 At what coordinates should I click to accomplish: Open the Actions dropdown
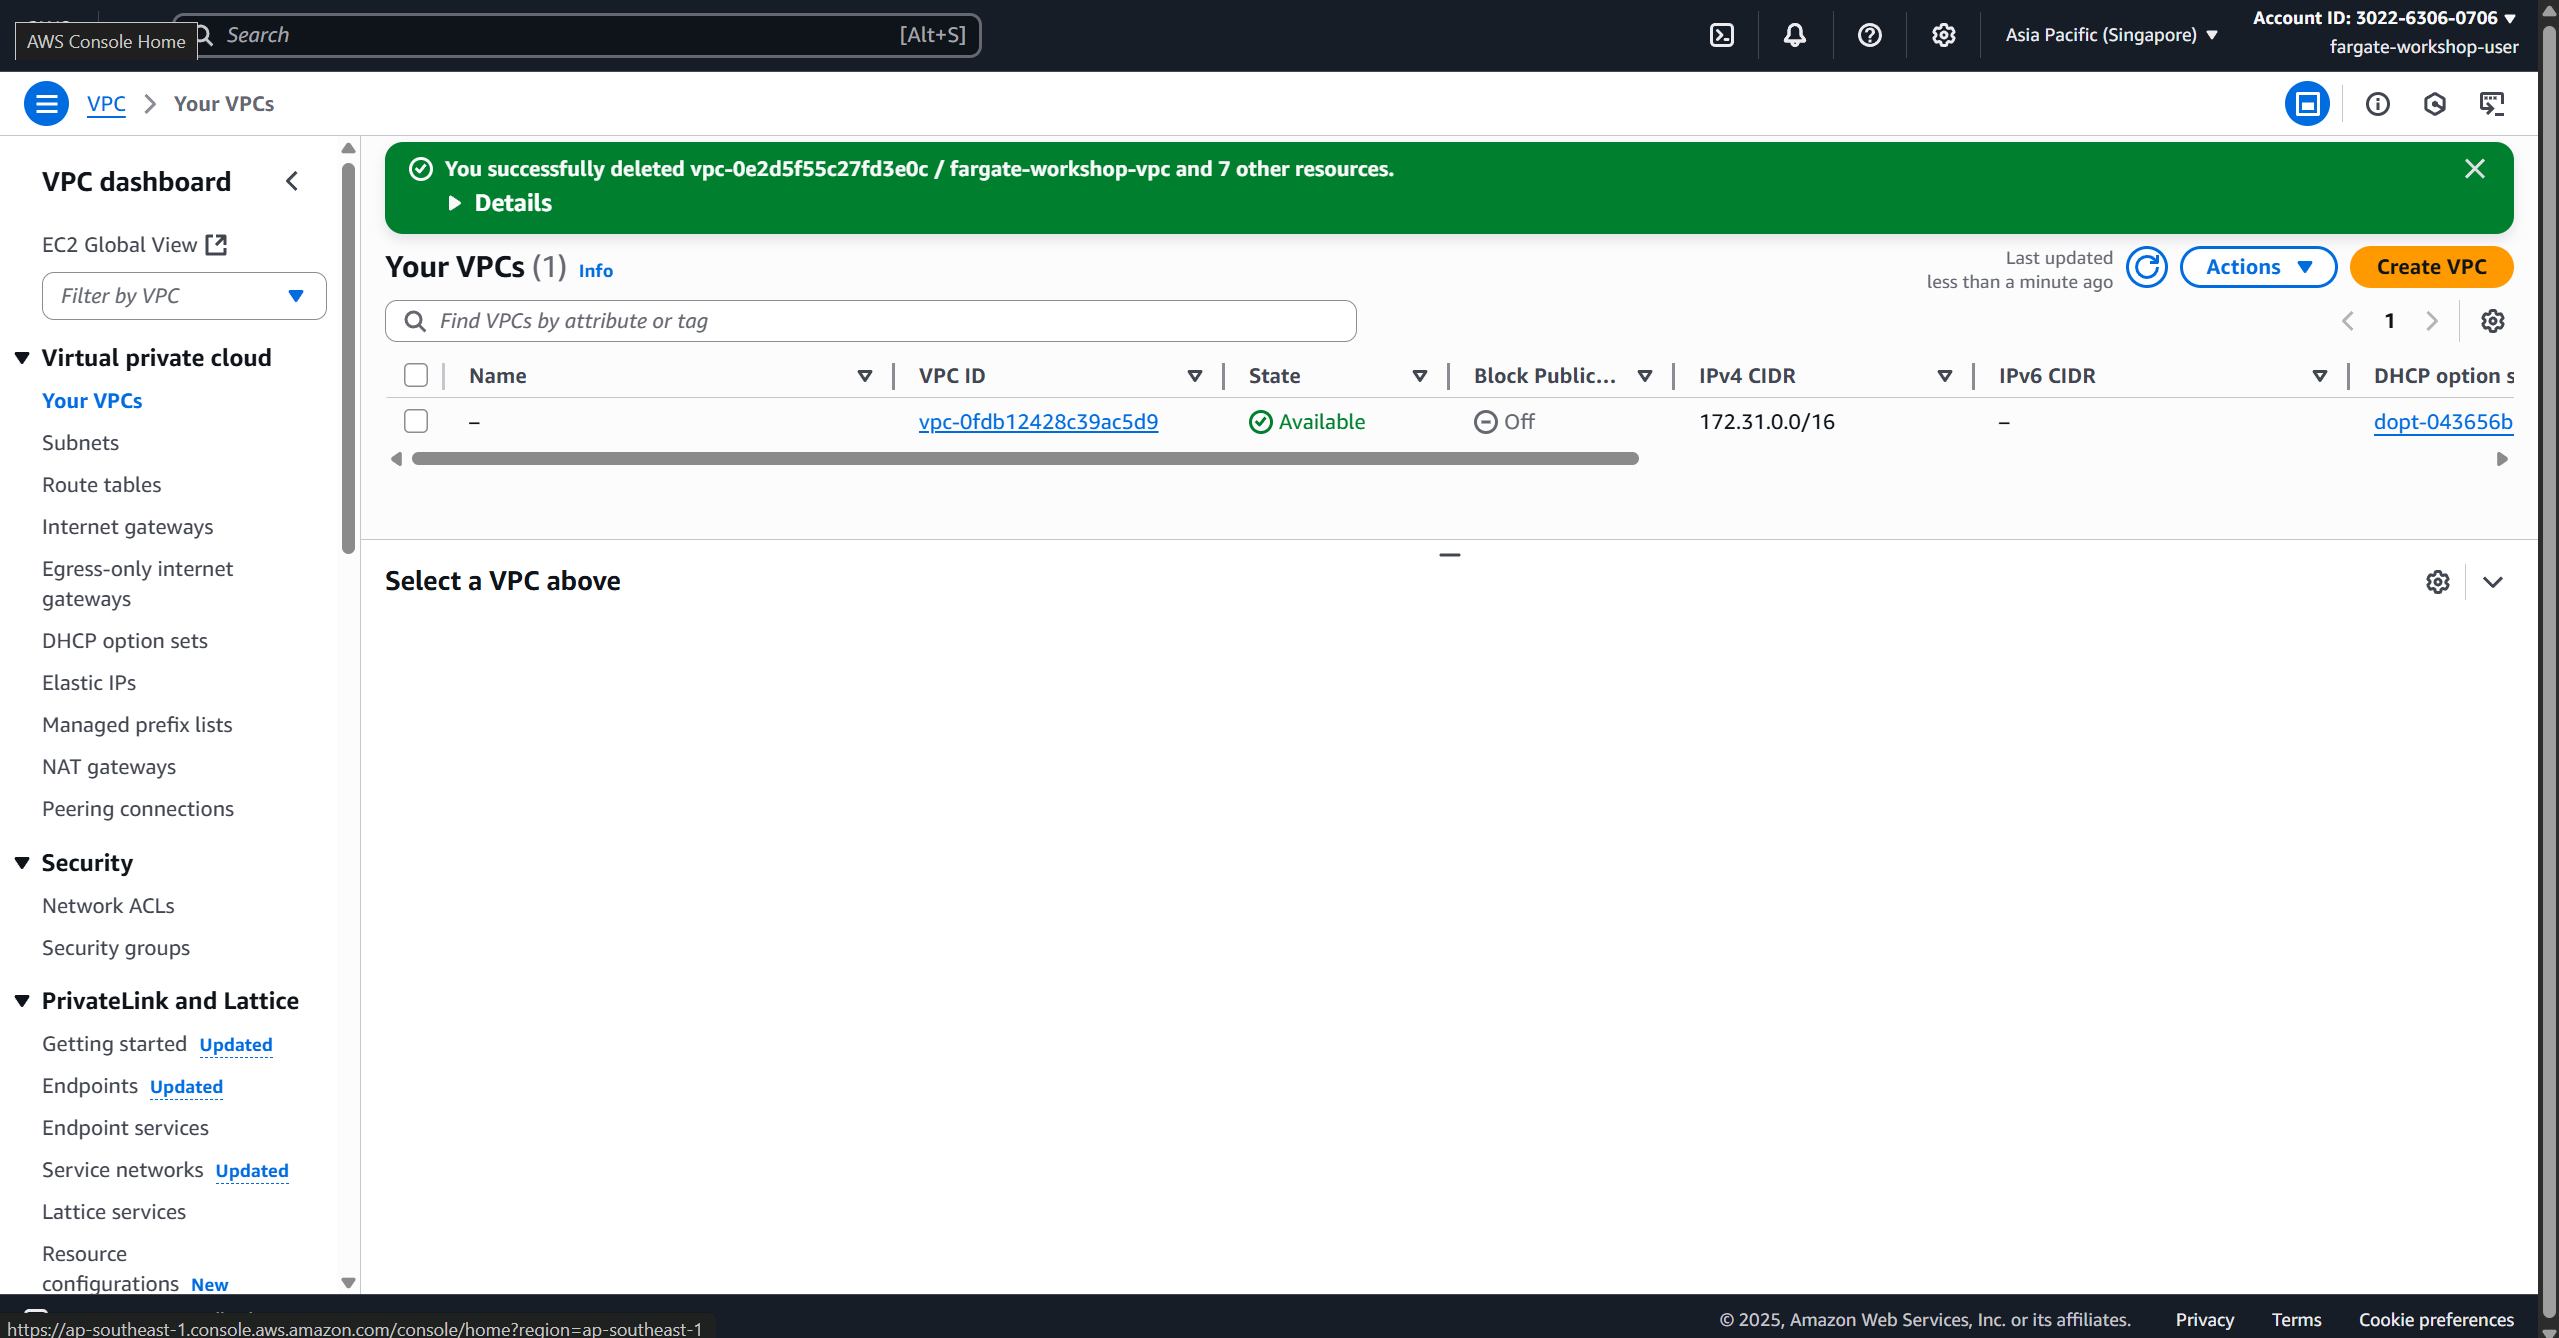(2258, 267)
